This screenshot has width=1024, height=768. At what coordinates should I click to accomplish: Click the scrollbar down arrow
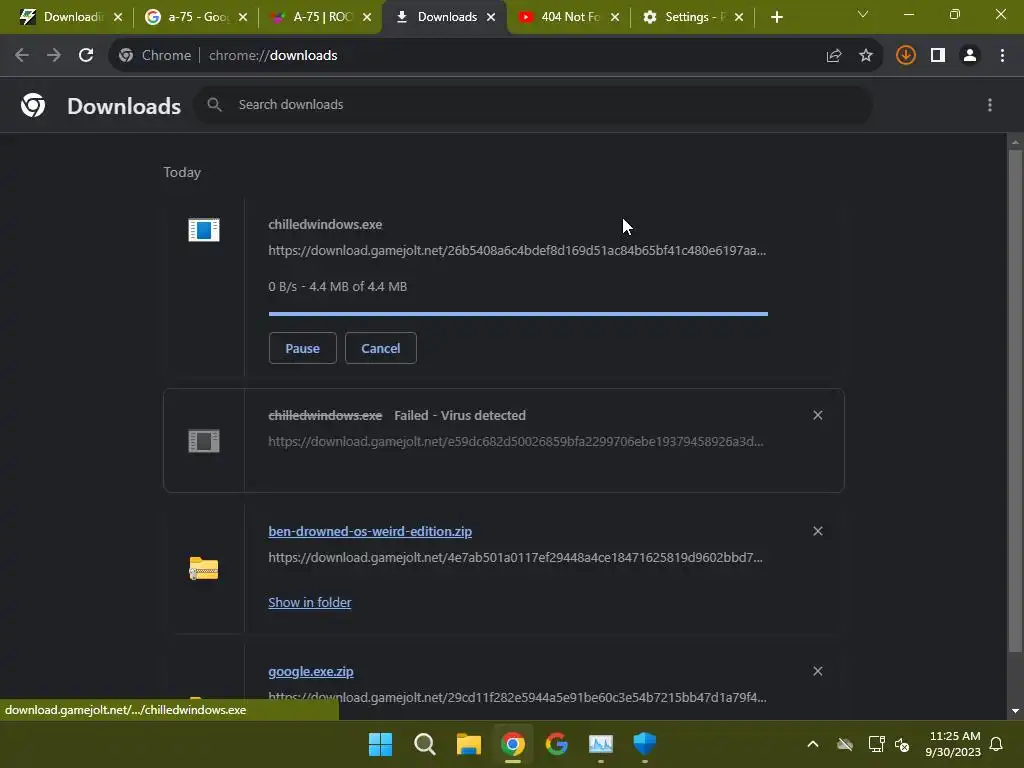click(1015, 711)
